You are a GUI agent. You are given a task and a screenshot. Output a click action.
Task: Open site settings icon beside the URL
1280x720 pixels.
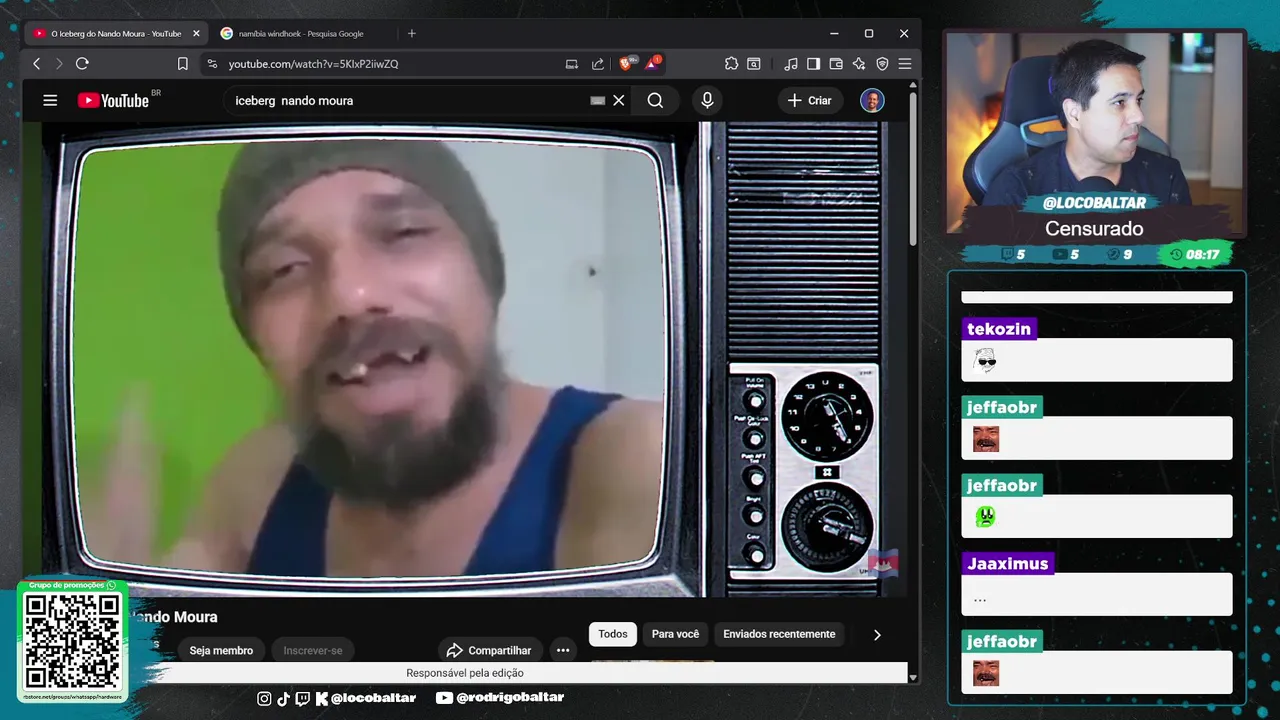[x=211, y=64]
